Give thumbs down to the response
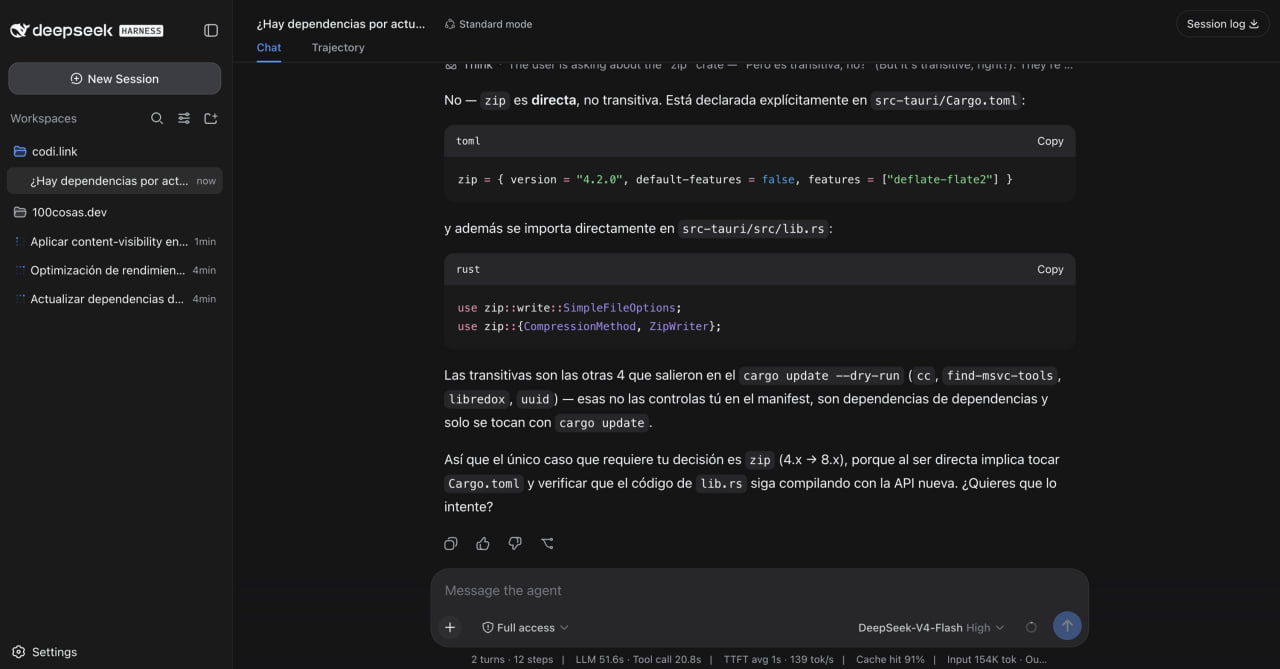This screenshot has height=669, width=1280. tap(515, 544)
